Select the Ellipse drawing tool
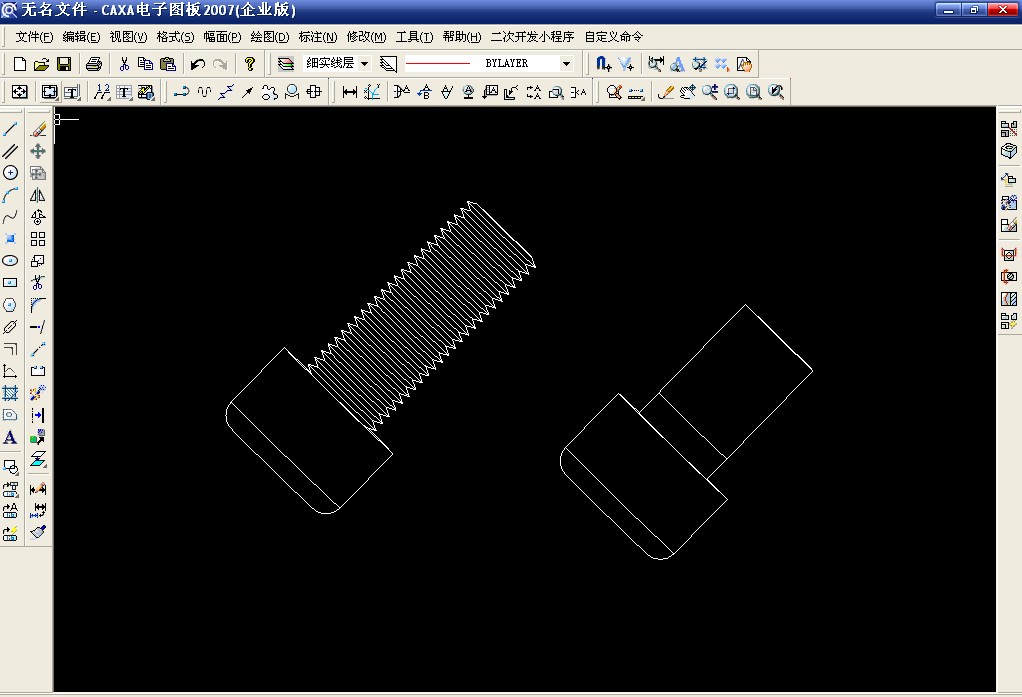The image size is (1022, 697). pyautogui.click(x=10, y=261)
